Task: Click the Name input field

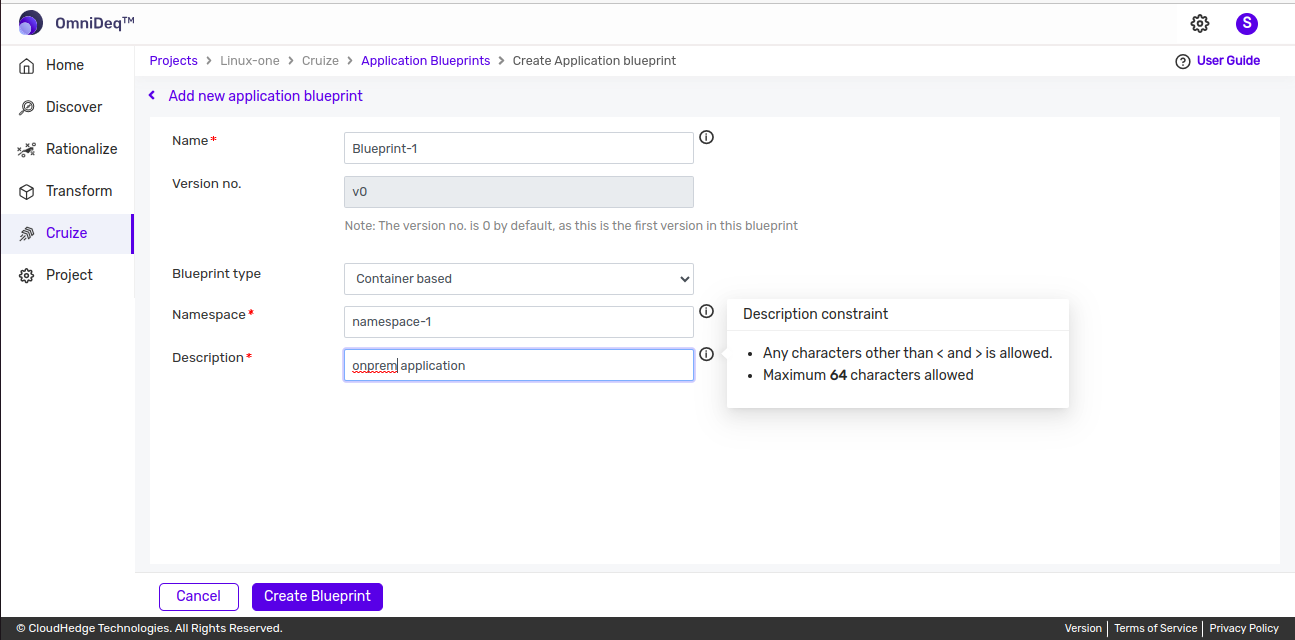Action: pyautogui.click(x=519, y=148)
